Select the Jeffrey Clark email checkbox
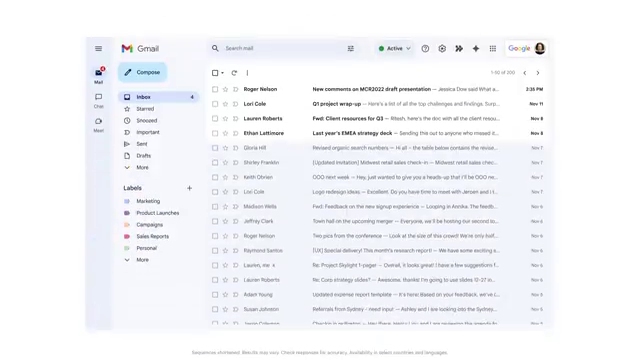 tap(215, 222)
